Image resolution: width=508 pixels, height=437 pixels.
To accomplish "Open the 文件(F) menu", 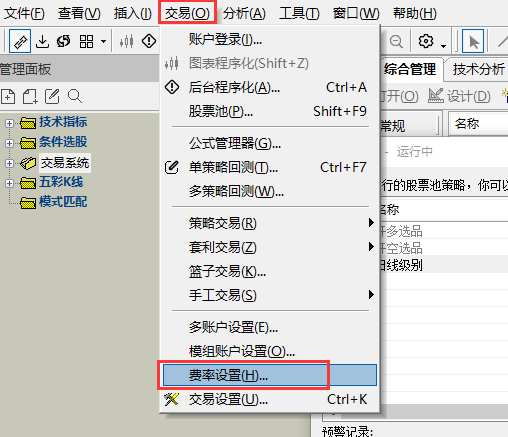I will pos(24,13).
